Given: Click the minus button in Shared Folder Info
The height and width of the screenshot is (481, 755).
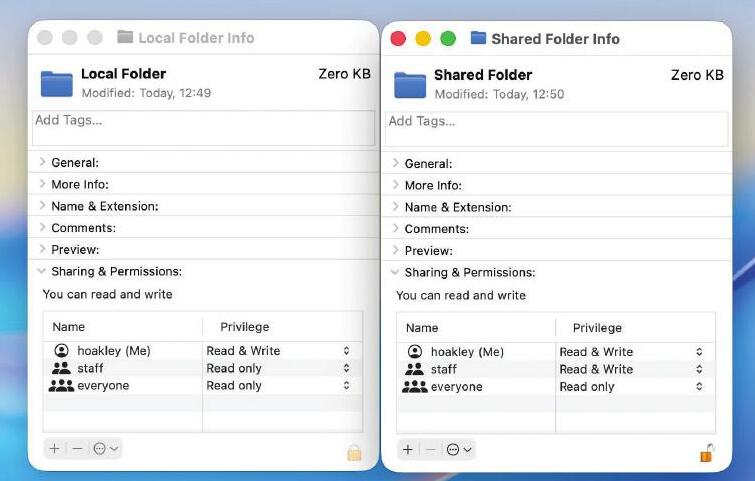Looking at the screenshot, I should (x=431, y=450).
